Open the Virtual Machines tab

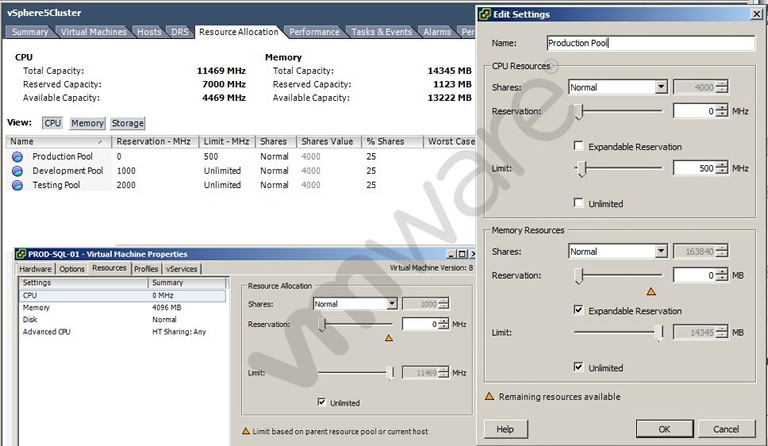coord(94,32)
